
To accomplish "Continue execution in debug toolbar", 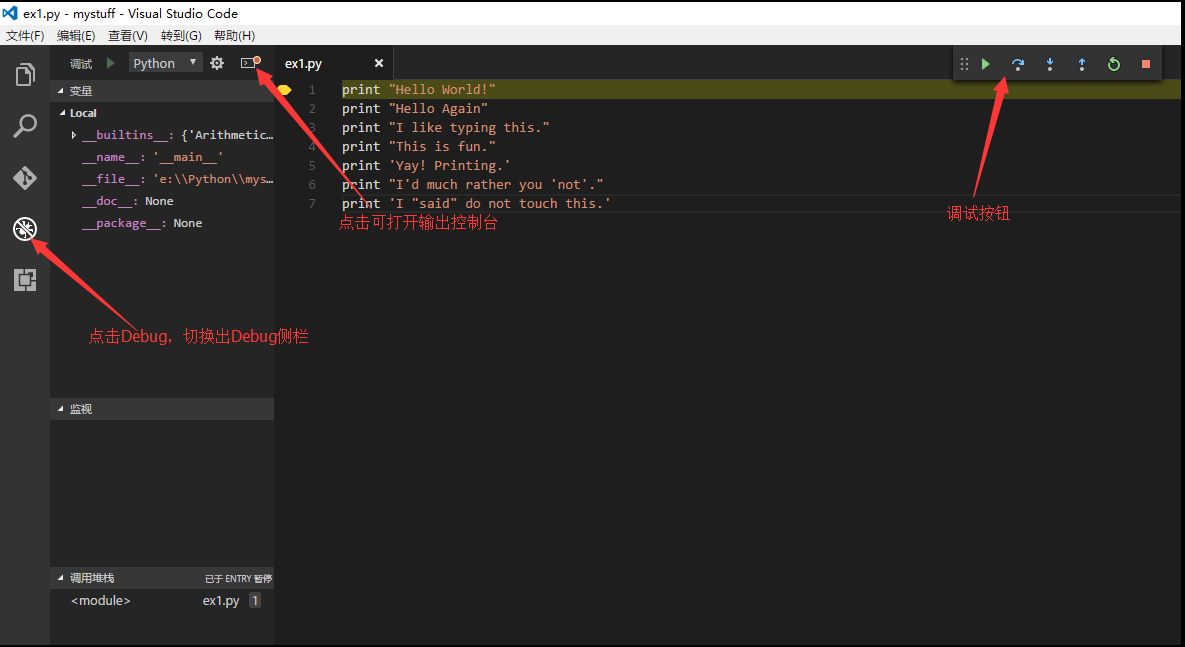I will coord(985,64).
